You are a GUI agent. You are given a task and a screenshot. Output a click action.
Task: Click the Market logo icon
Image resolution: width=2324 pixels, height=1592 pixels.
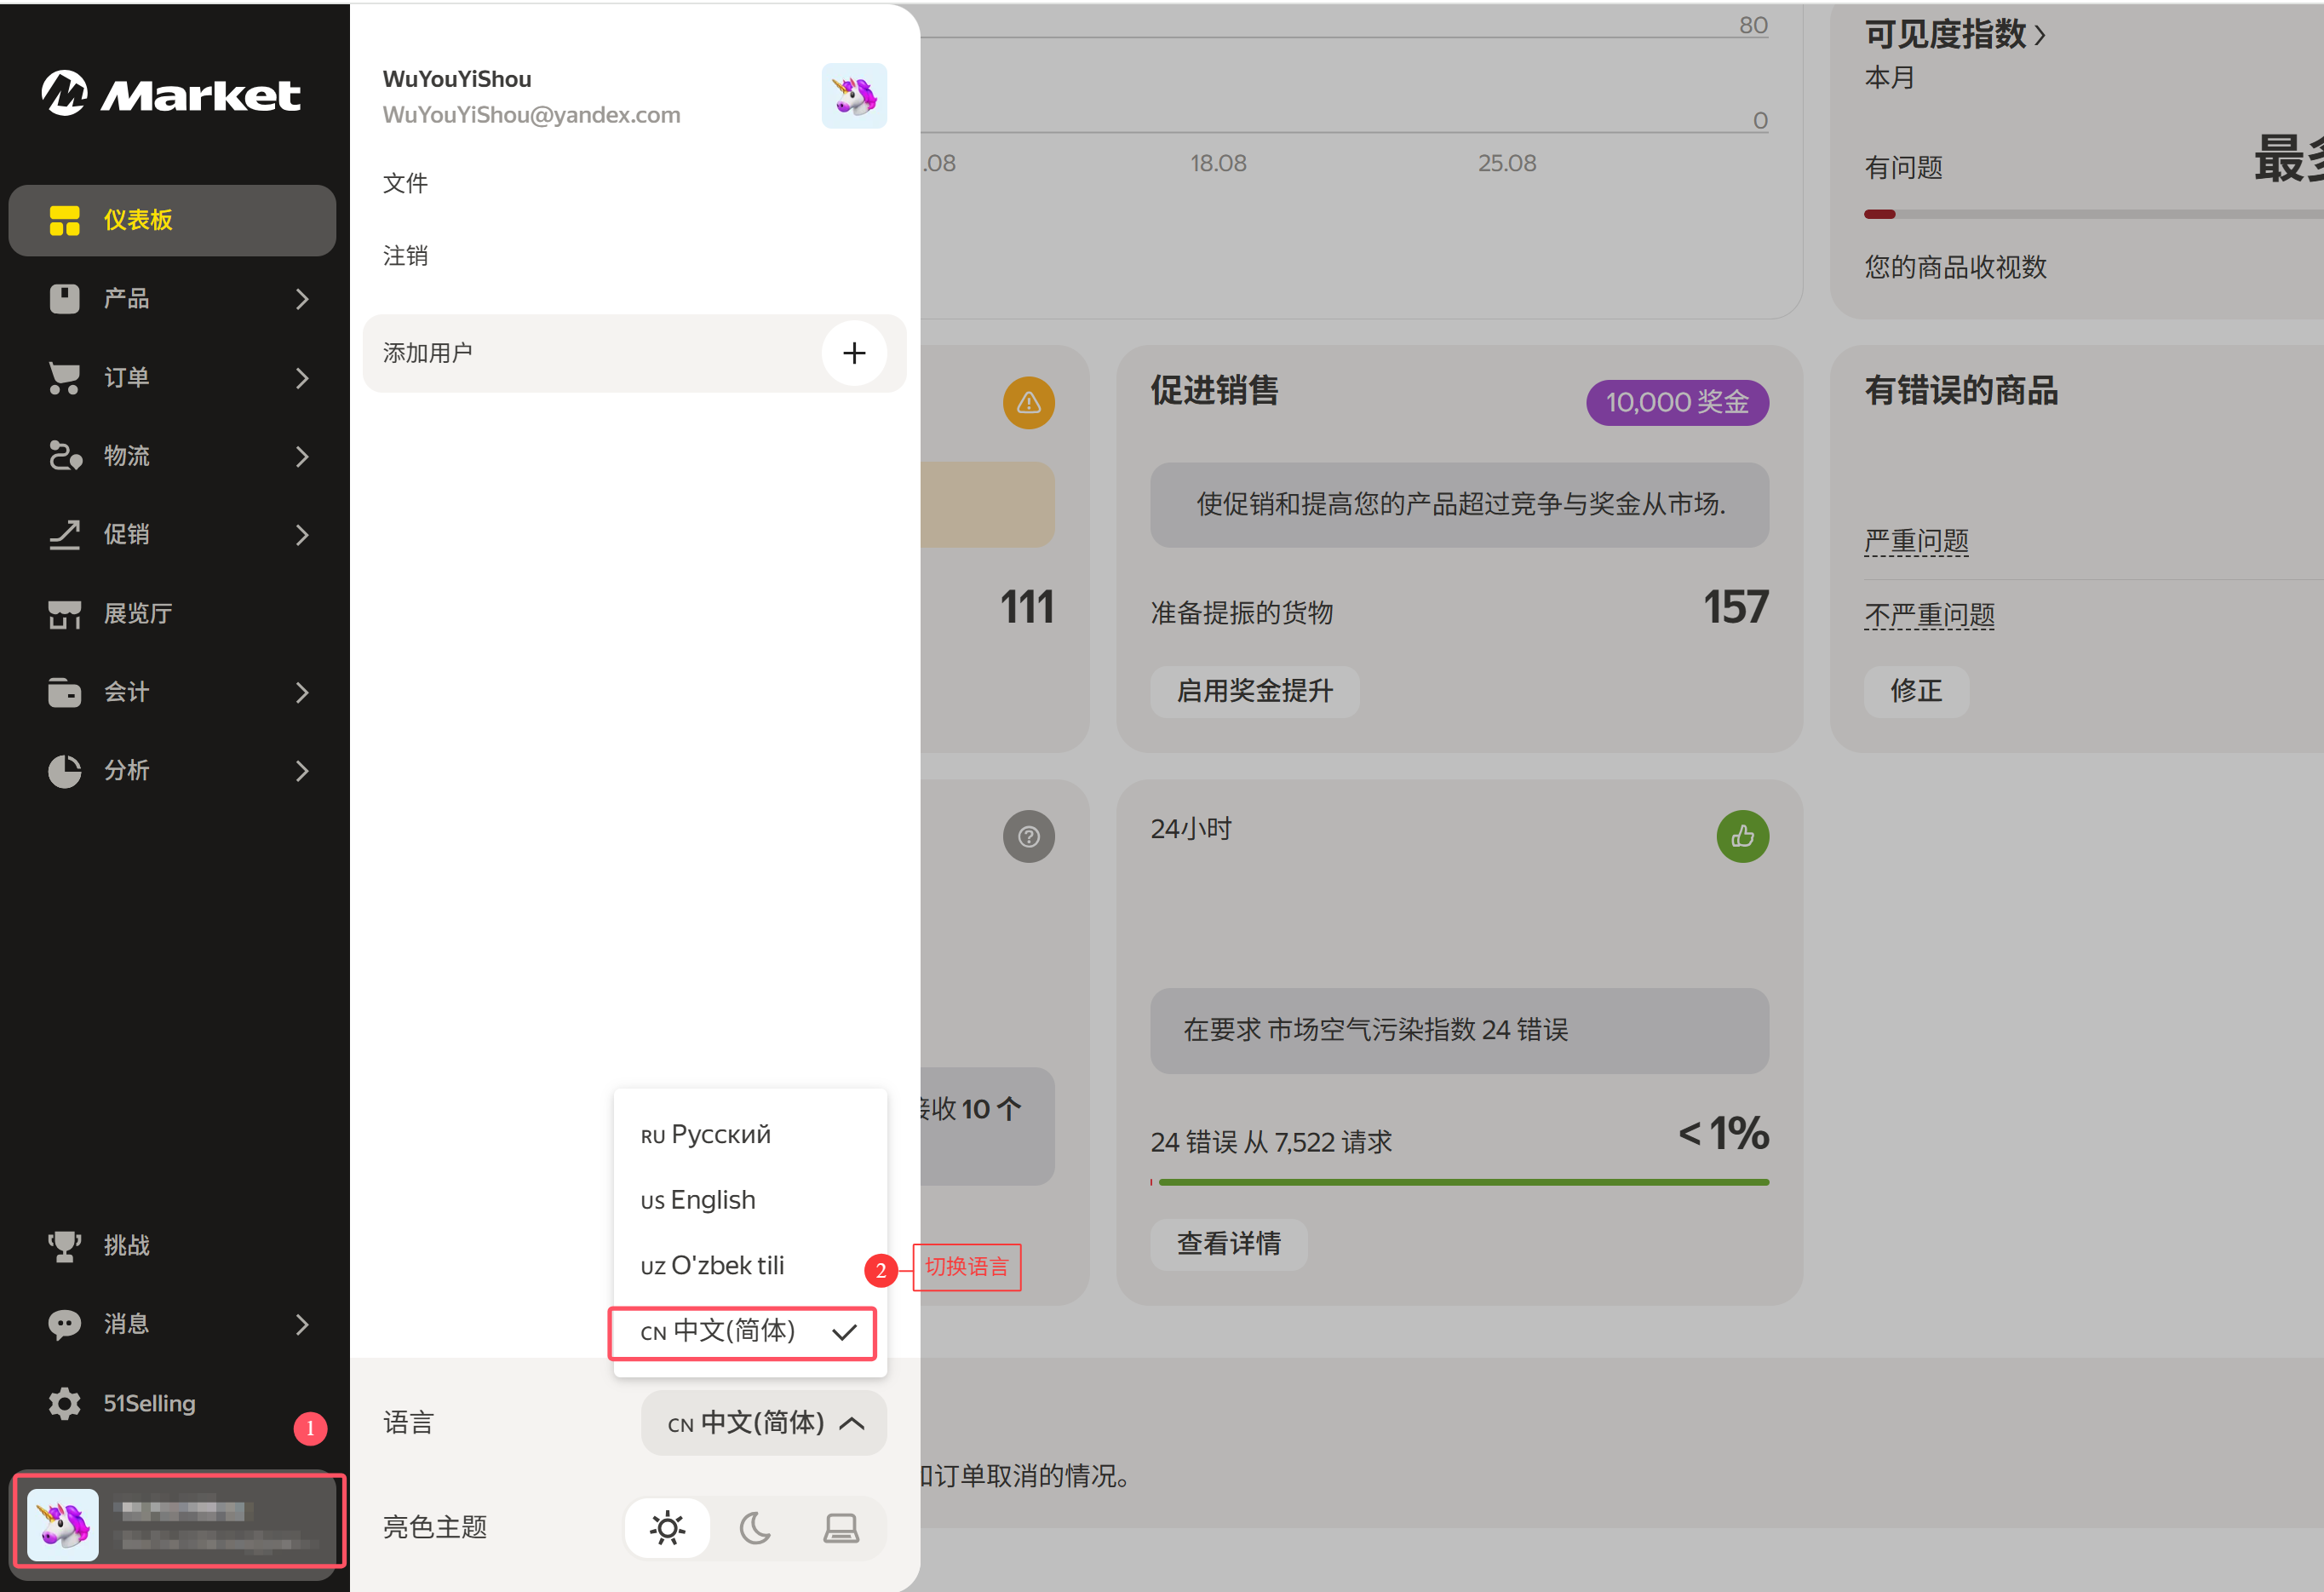point(65,93)
